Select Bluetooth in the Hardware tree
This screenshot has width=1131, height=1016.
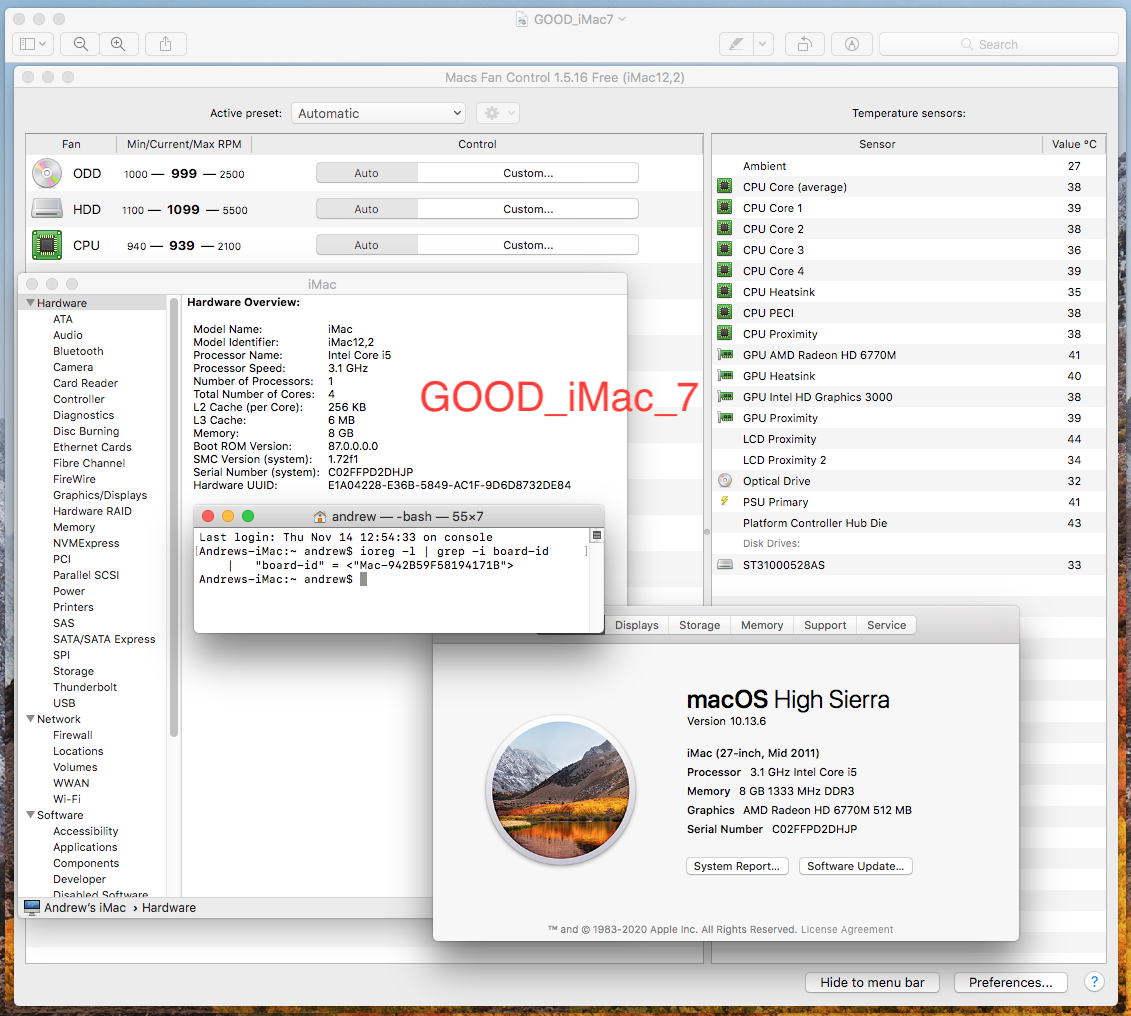click(78, 351)
